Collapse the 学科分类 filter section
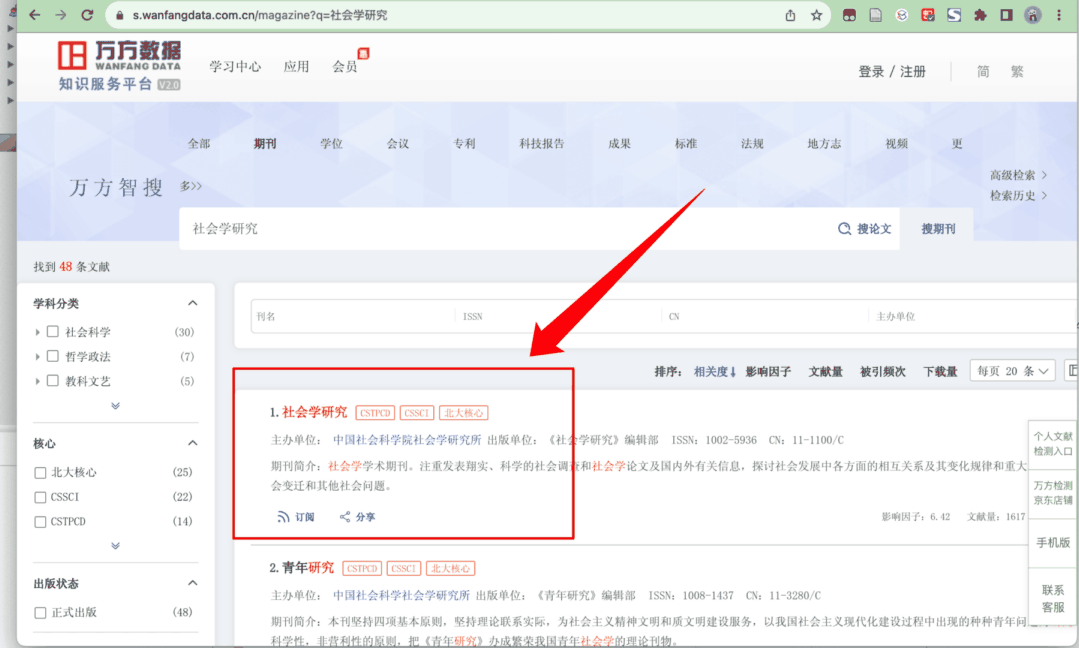This screenshot has height=648, width=1079. point(193,302)
